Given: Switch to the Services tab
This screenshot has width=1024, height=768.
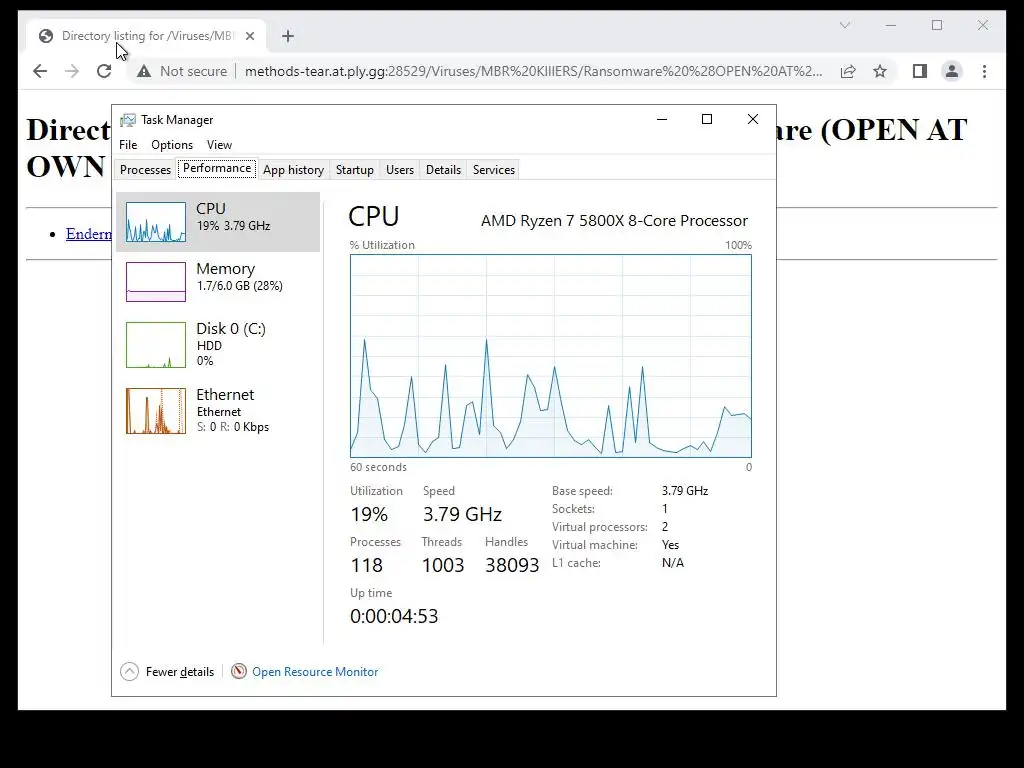Looking at the screenshot, I should [x=494, y=170].
